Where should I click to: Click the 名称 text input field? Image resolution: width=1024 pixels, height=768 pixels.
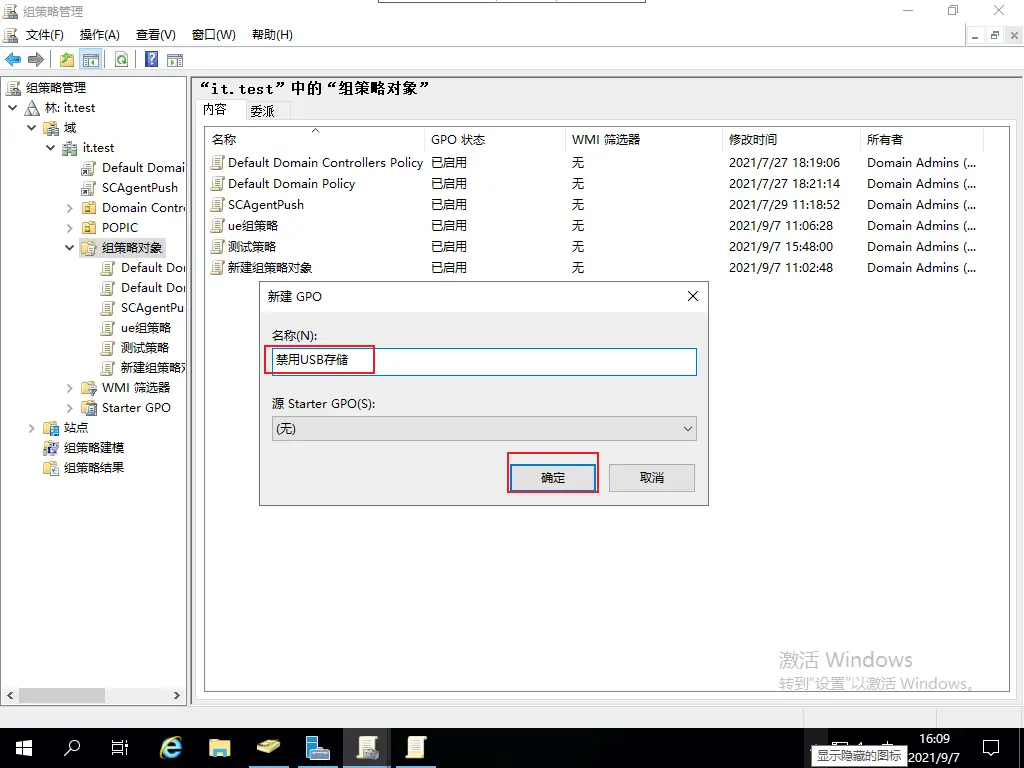click(484, 361)
